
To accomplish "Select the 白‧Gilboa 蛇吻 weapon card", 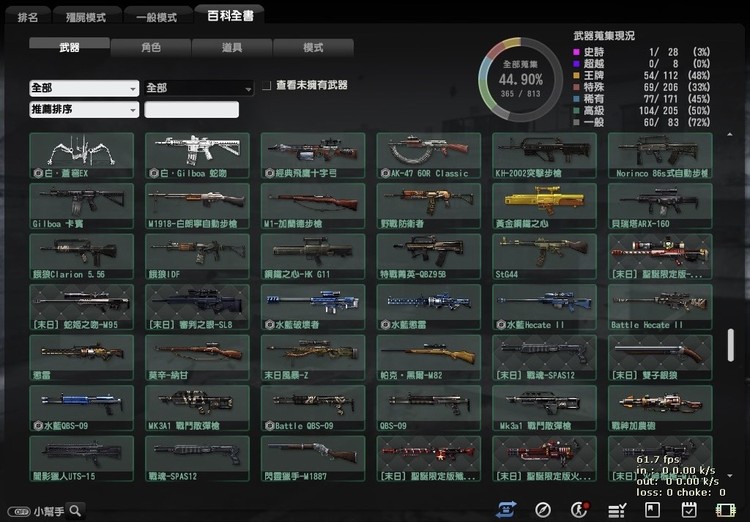I will pos(197,155).
